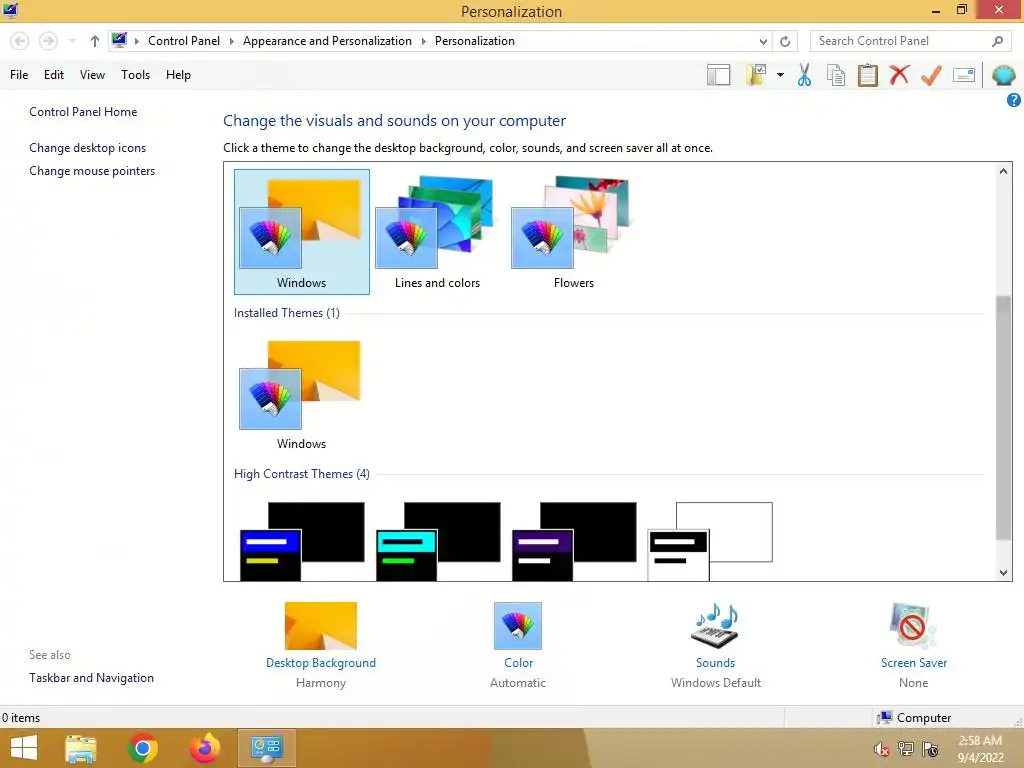The height and width of the screenshot is (768, 1024).
Task: Toggle the navigation pane layout icon
Action: click(x=718, y=75)
